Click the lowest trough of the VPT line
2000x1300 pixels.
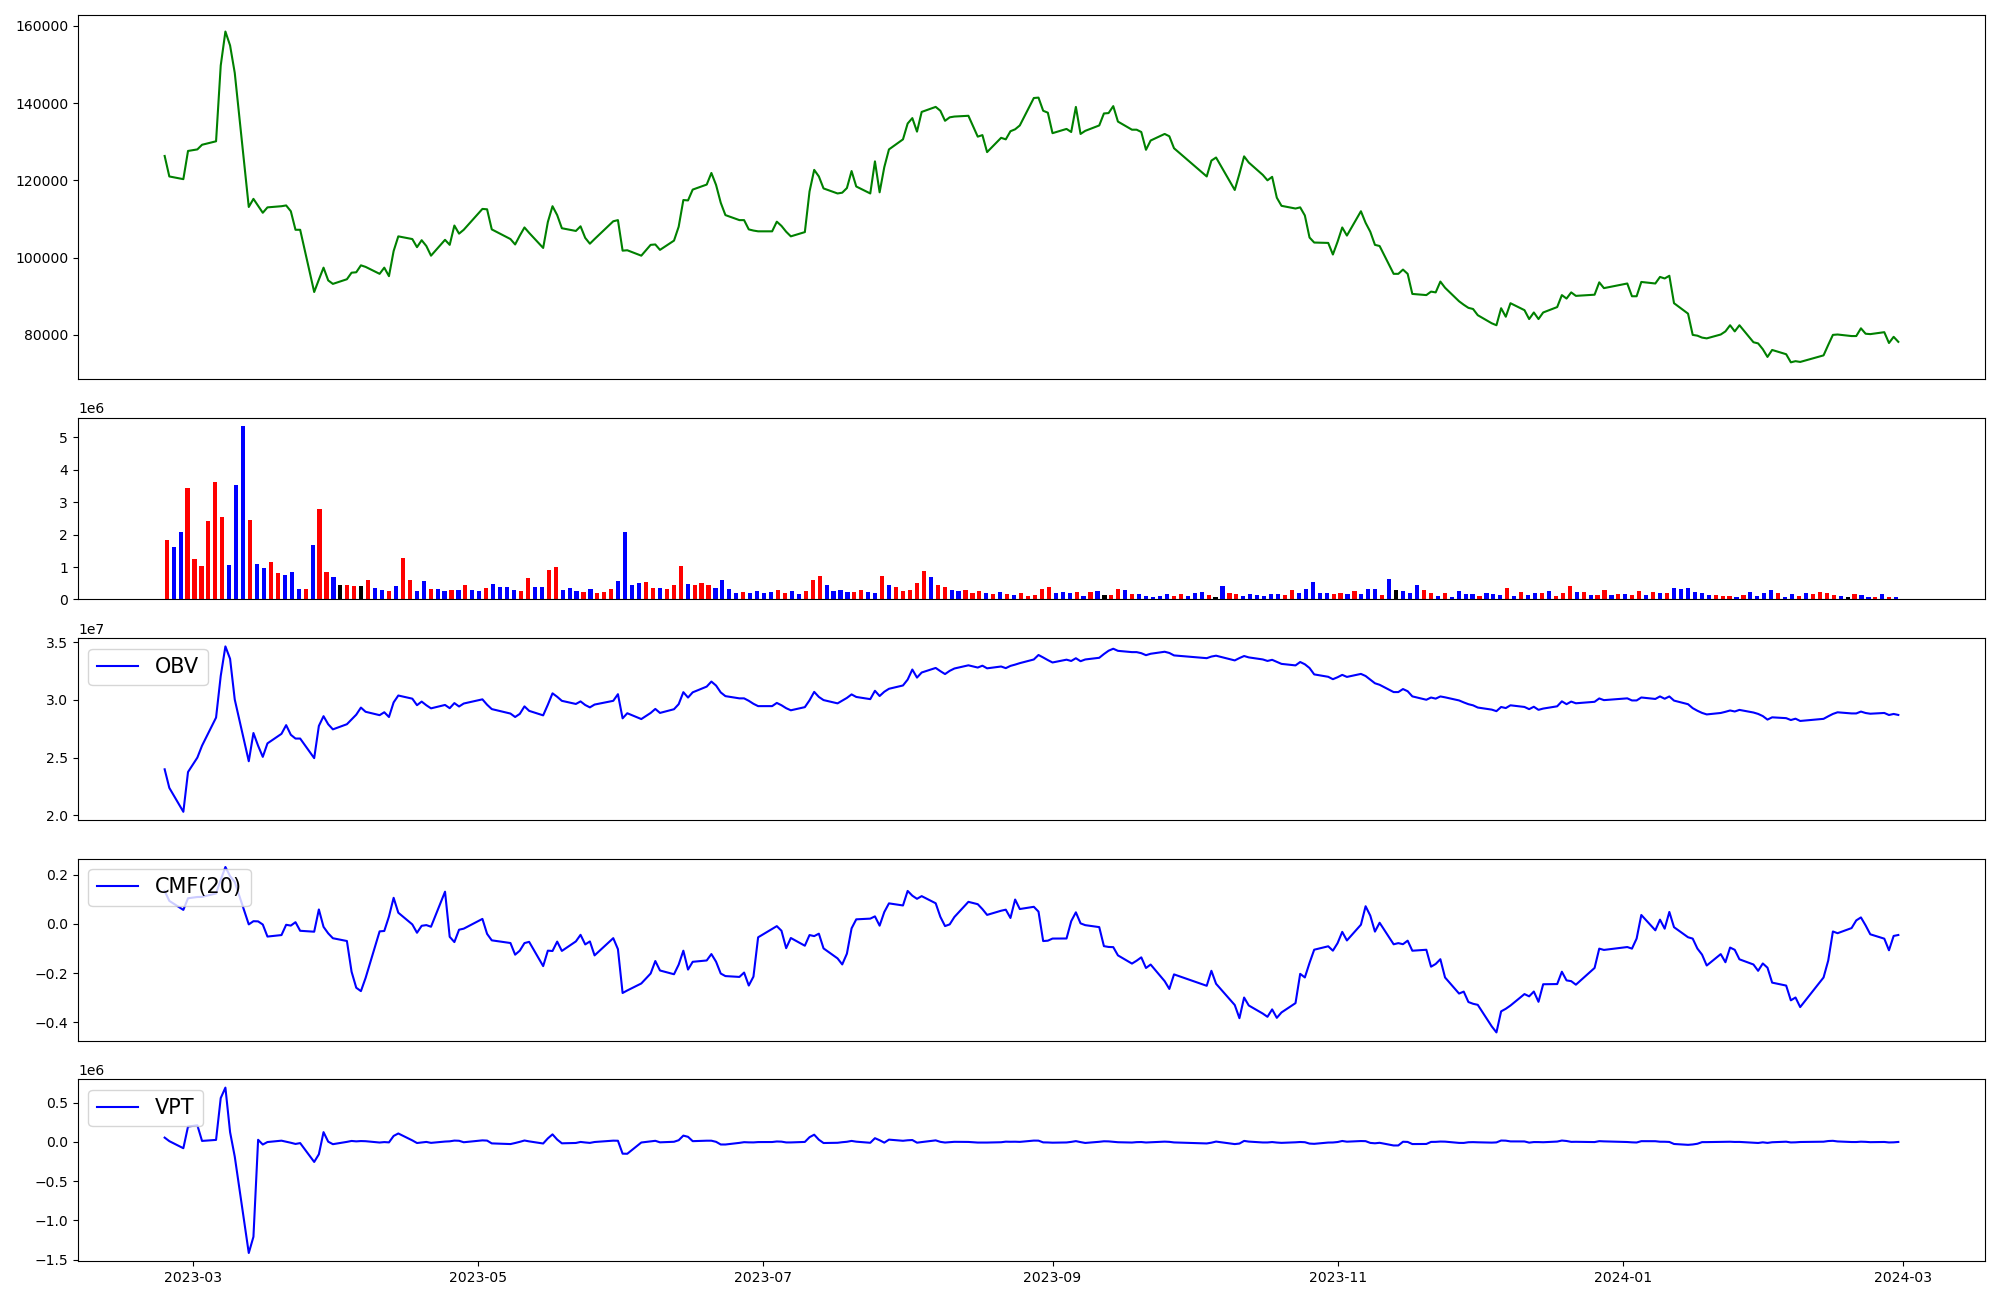click(x=249, y=1252)
